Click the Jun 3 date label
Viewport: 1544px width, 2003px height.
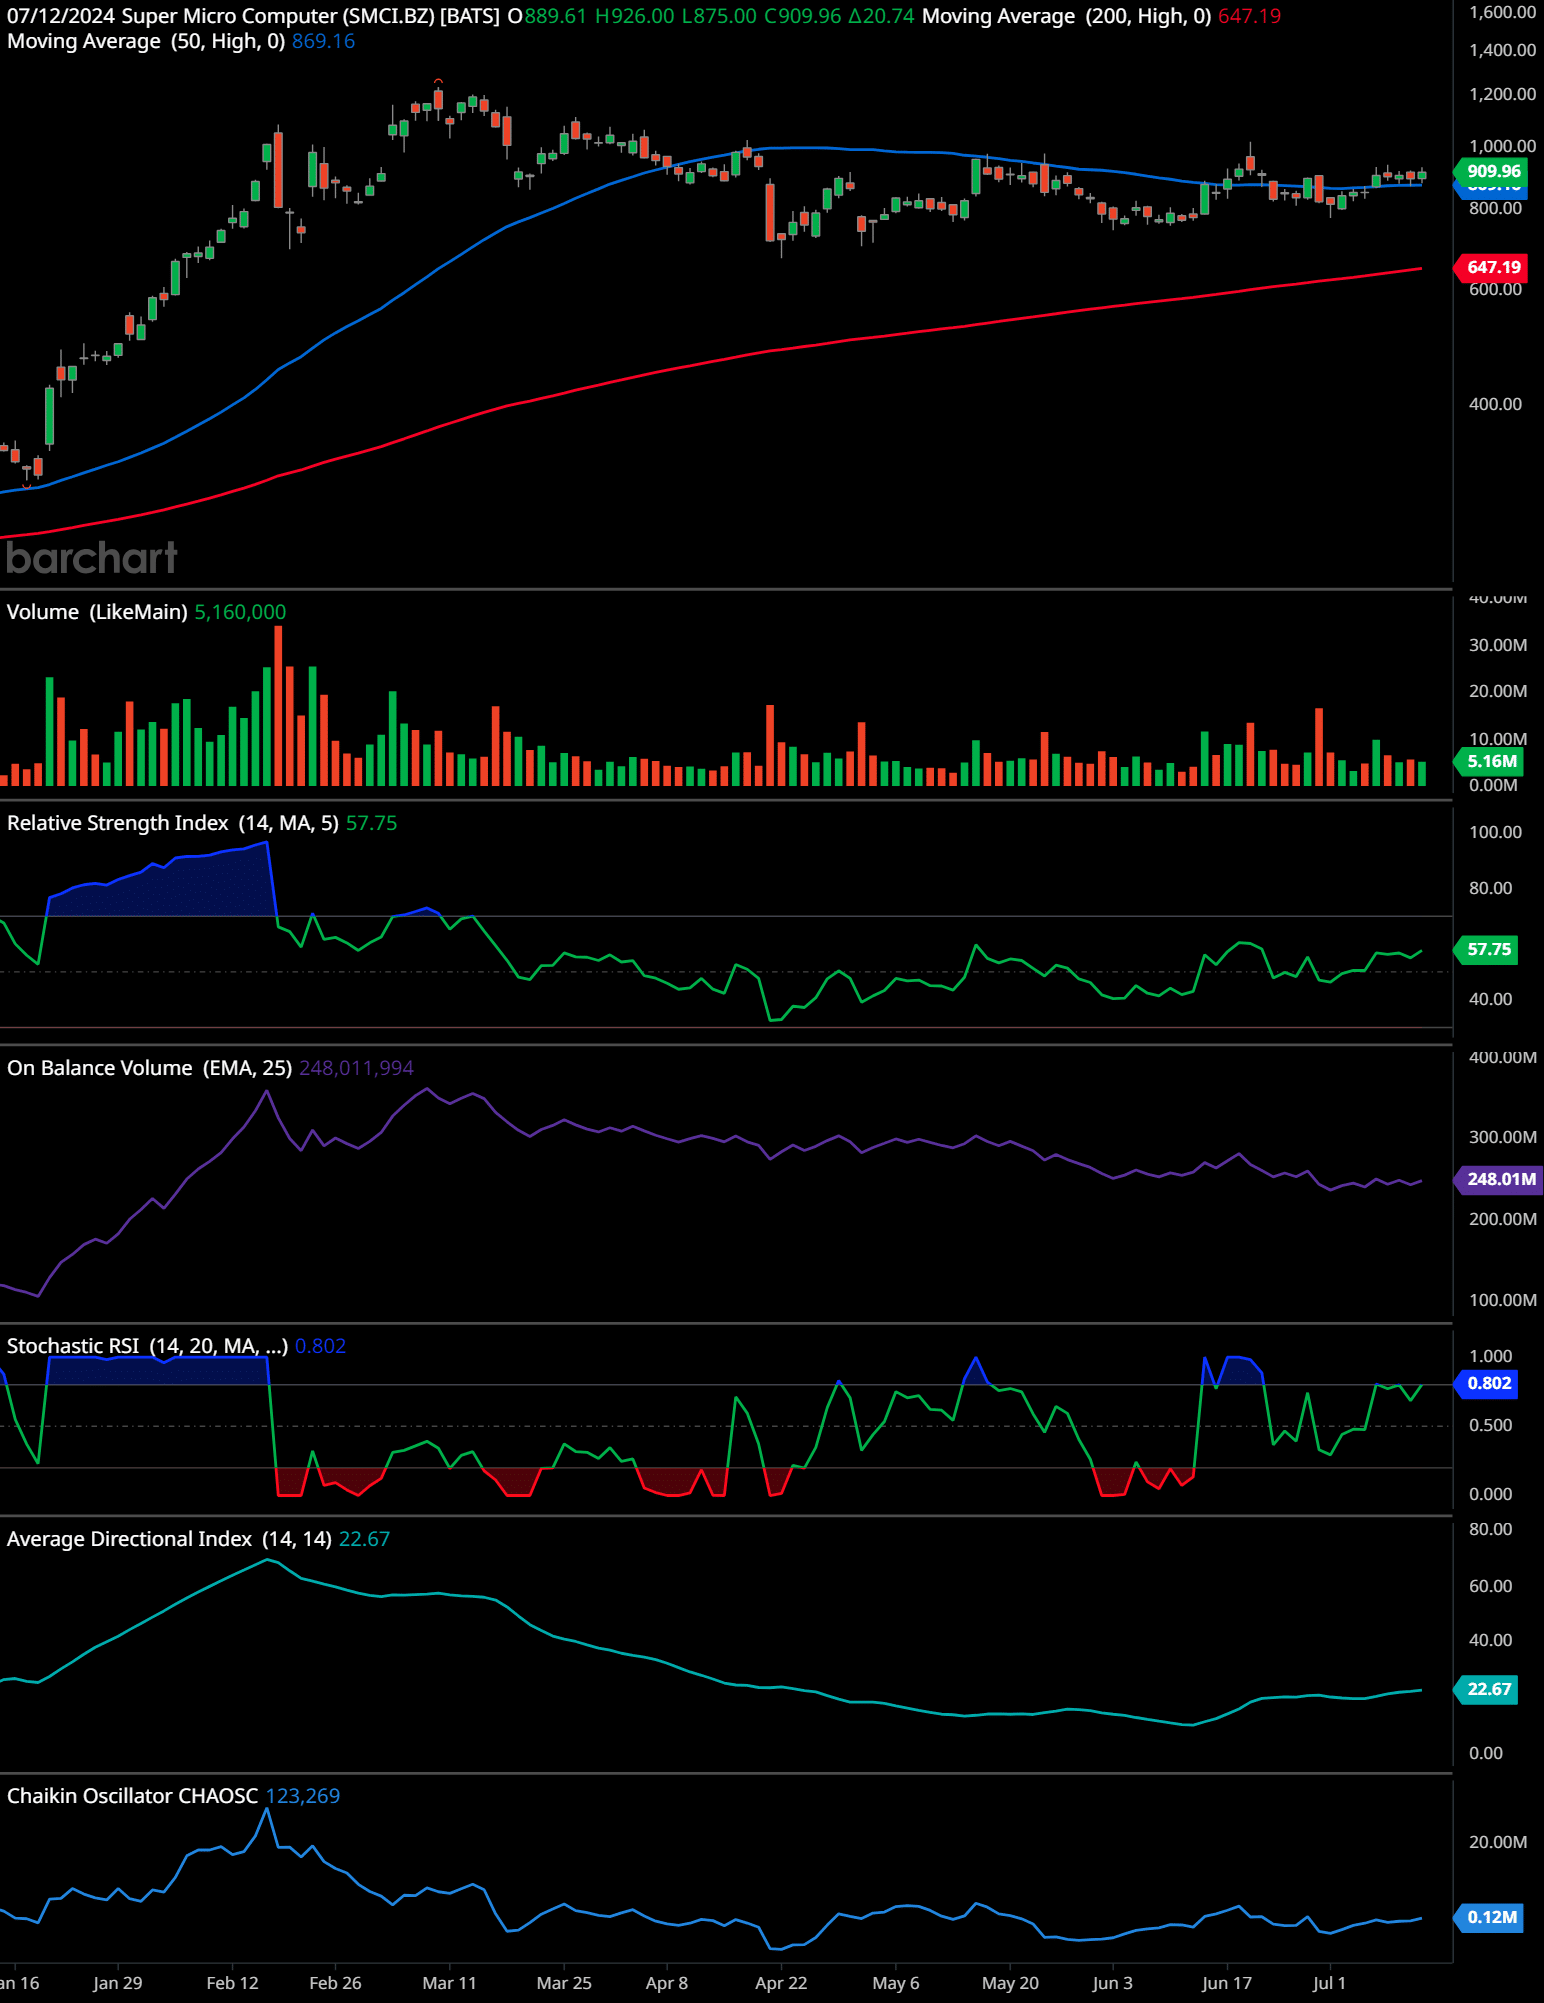[x=1113, y=1983]
